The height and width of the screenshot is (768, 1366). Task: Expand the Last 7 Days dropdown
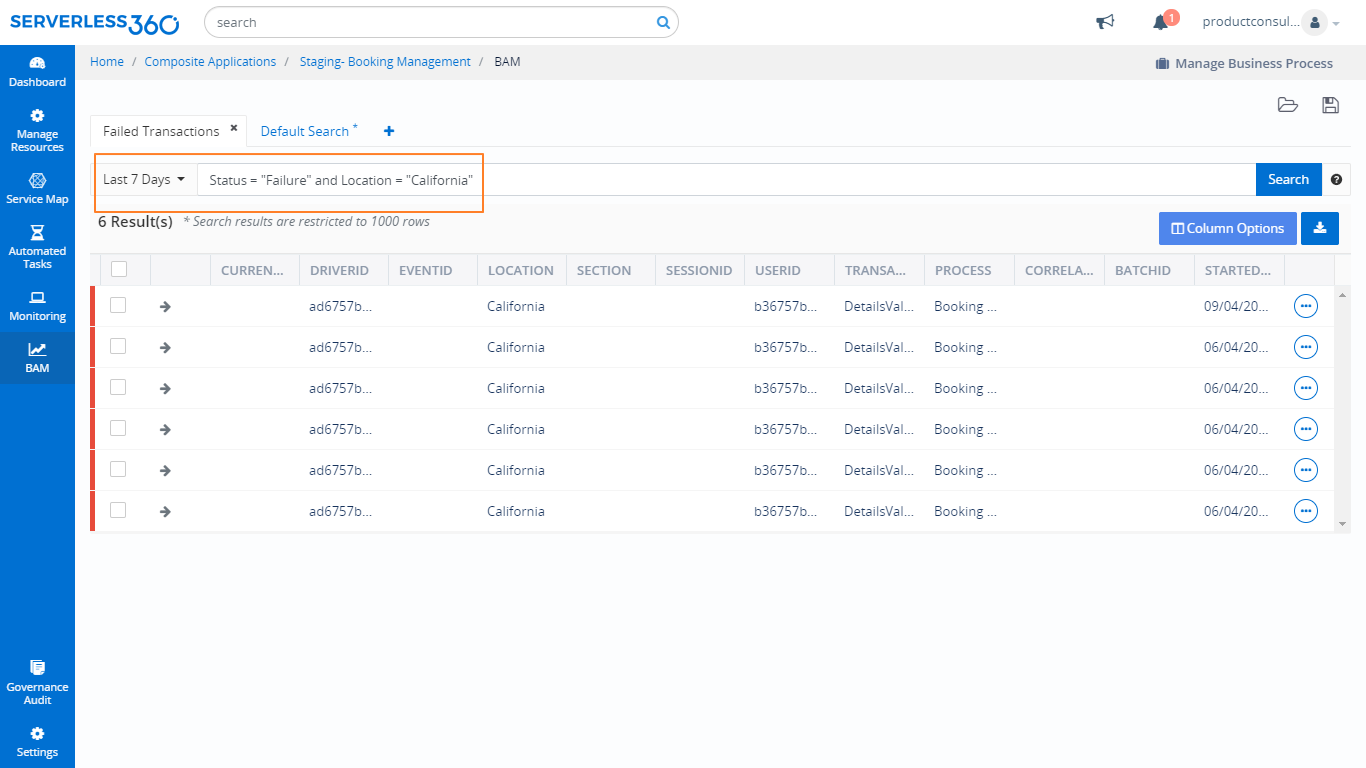(144, 180)
